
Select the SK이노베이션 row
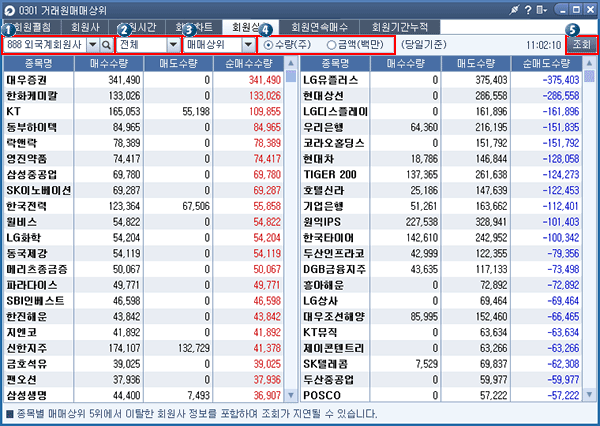[144, 190]
